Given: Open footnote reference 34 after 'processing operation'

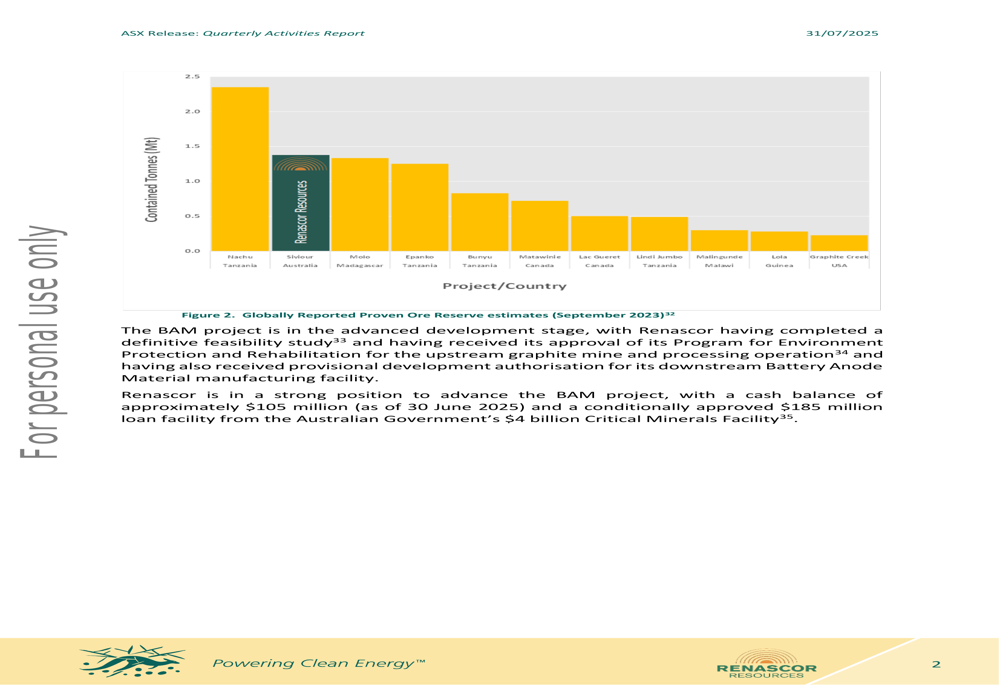Looking at the screenshot, I should tap(841, 352).
